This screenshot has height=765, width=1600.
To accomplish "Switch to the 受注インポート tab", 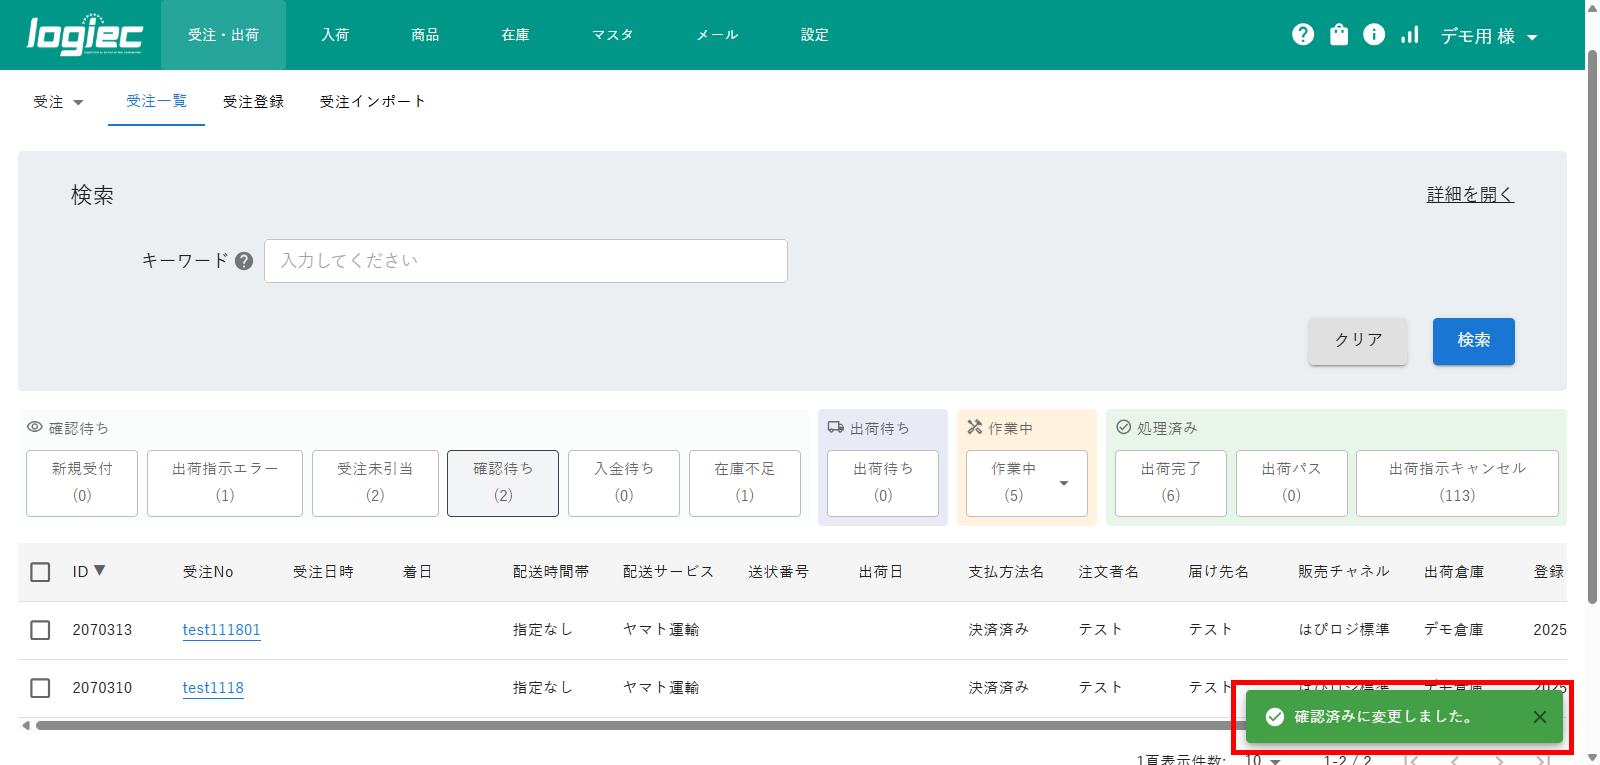I will point(372,102).
